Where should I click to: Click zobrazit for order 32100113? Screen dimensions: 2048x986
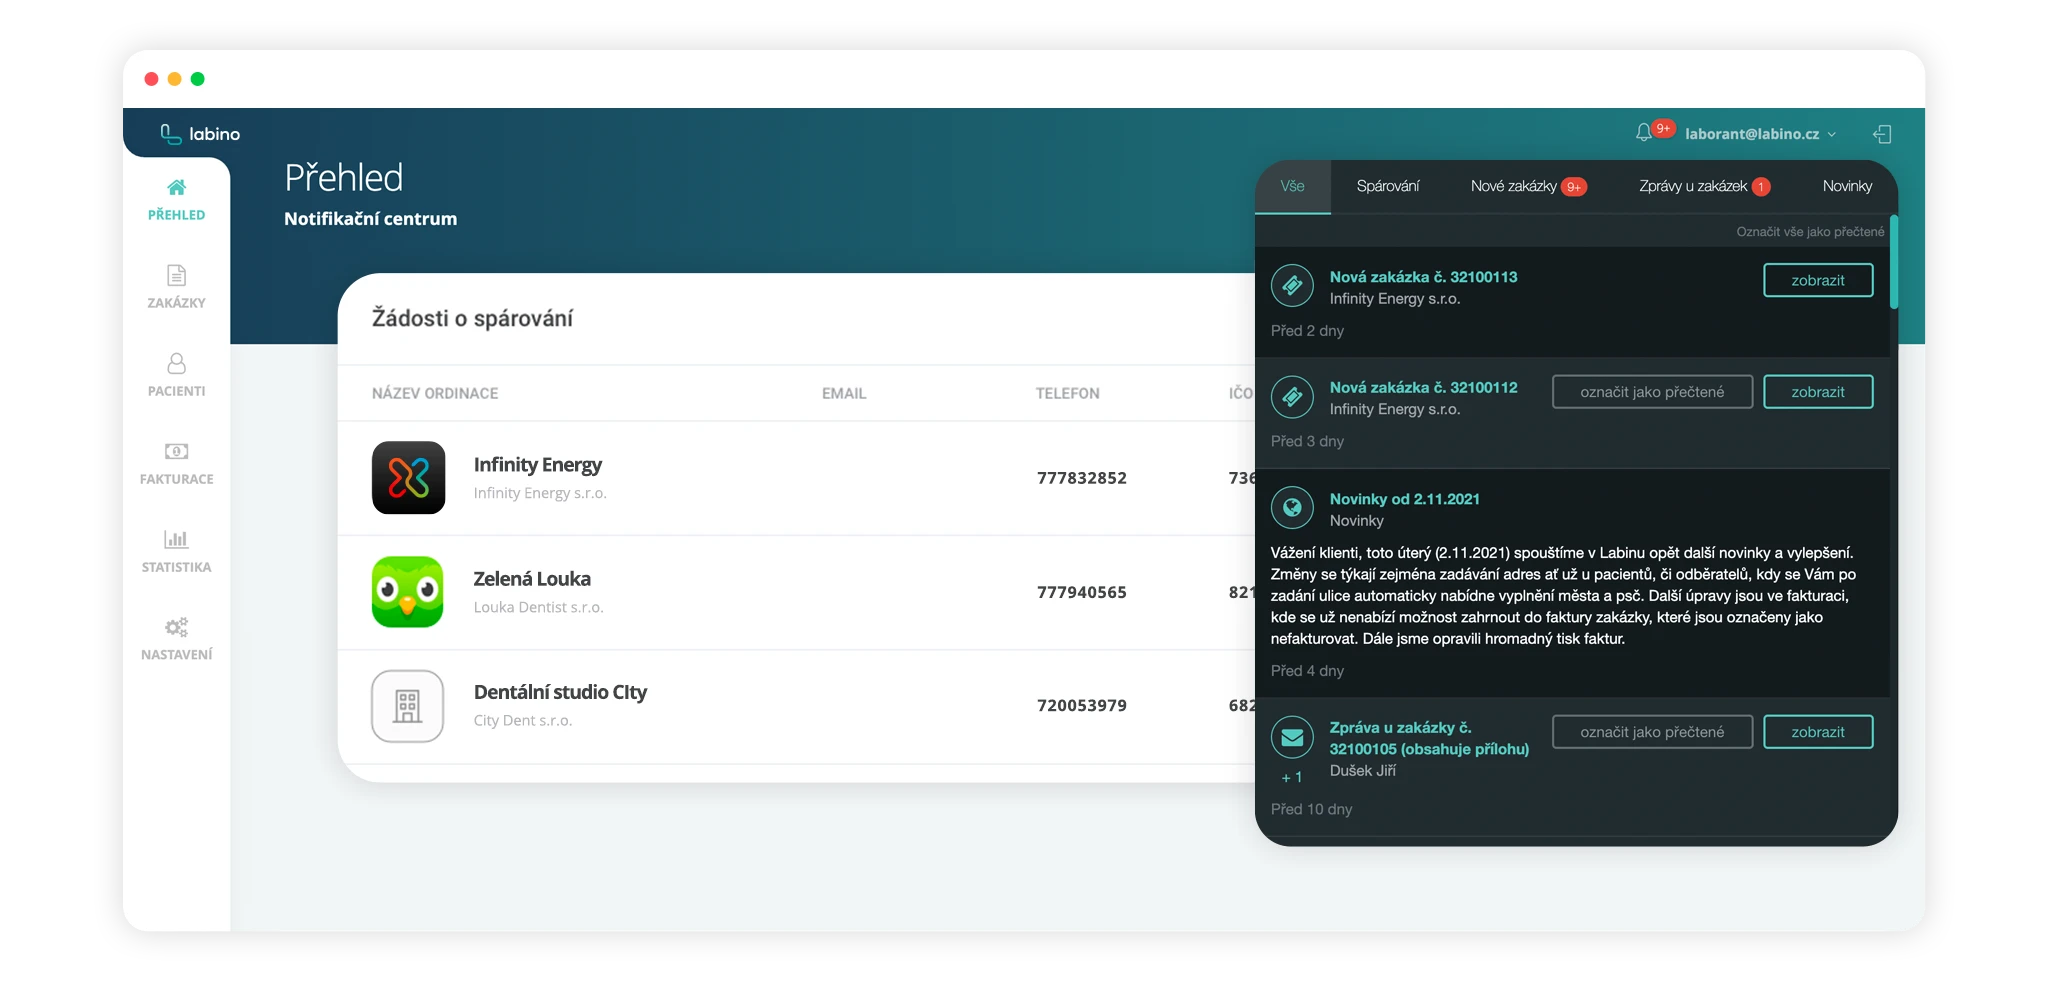(1818, 281)
